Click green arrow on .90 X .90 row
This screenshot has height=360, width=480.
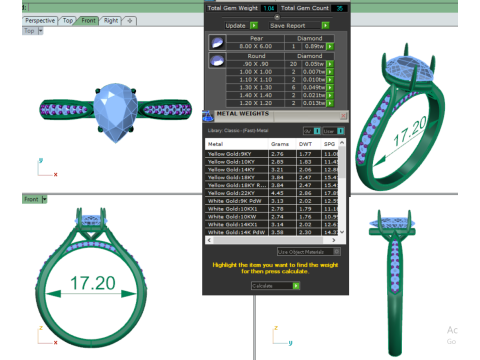pyautogui.click(x=330, y=64)
